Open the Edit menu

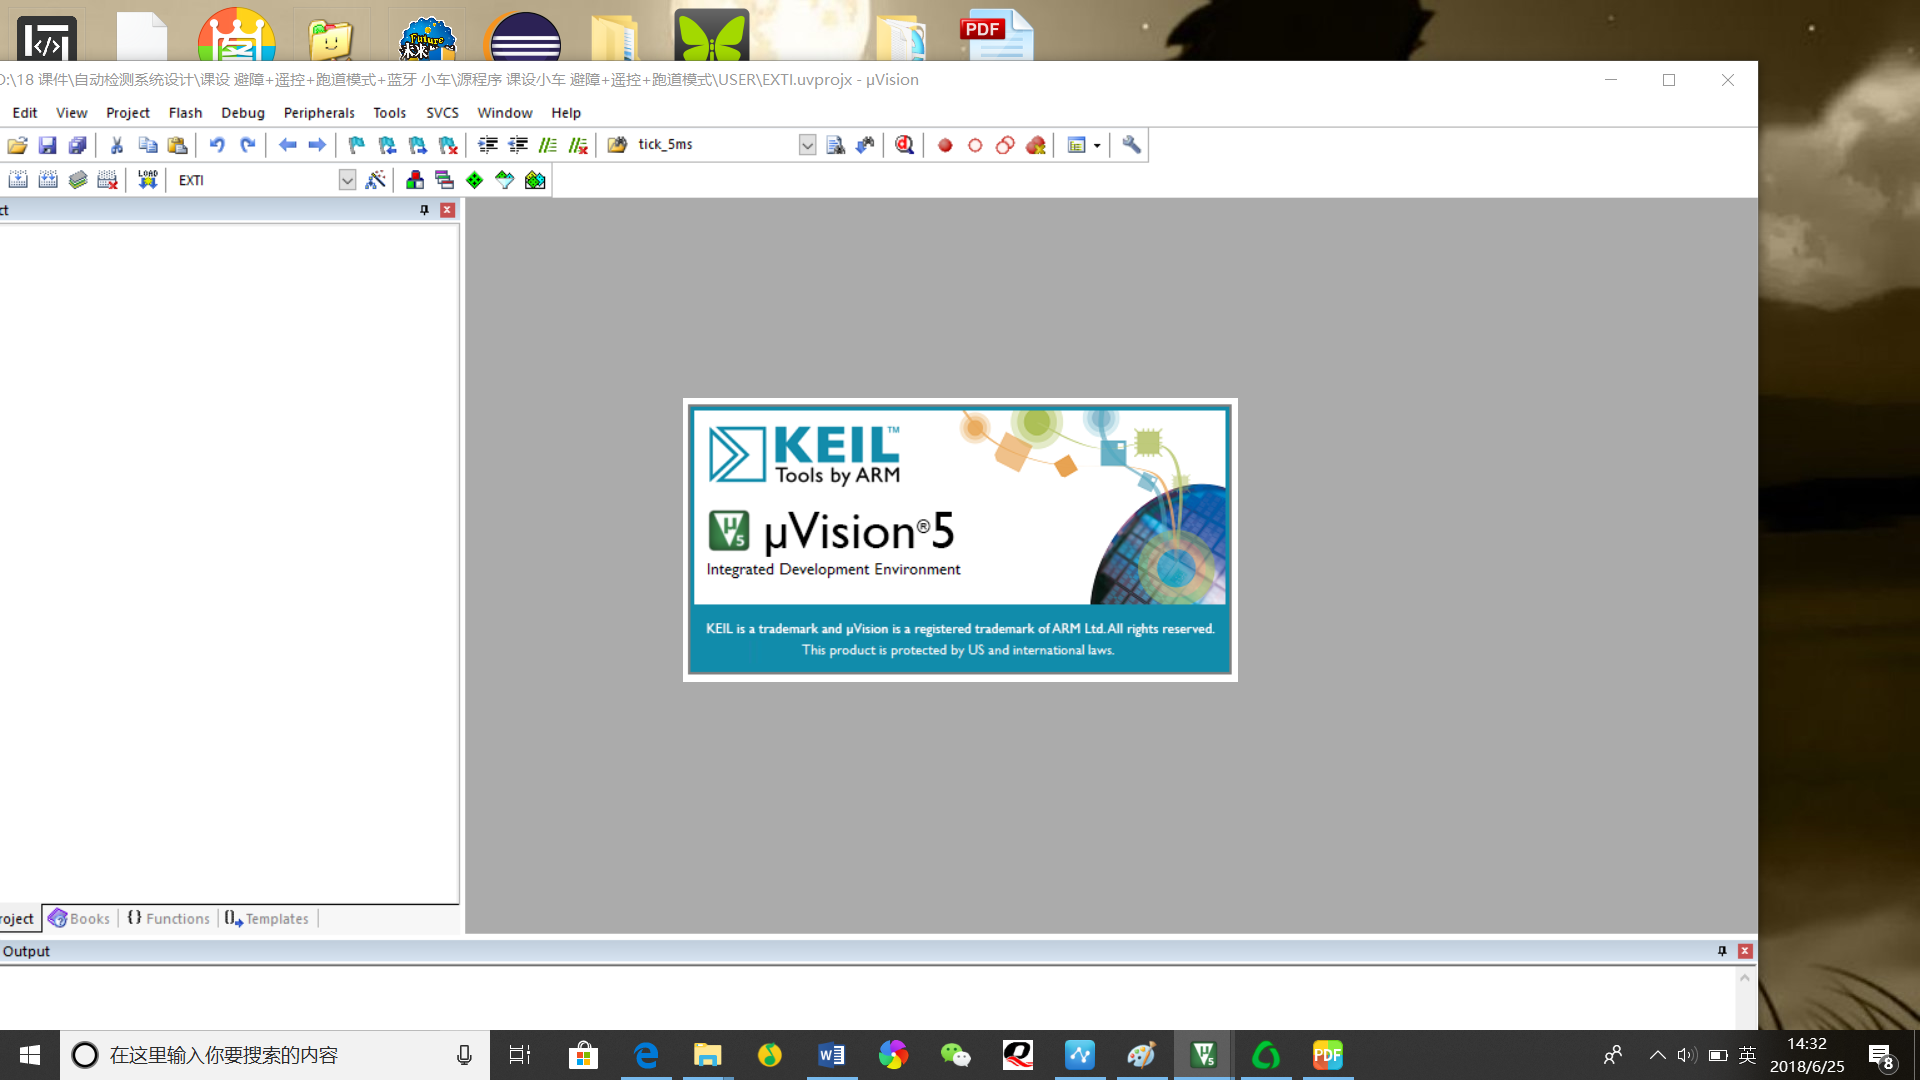[25, 113]
